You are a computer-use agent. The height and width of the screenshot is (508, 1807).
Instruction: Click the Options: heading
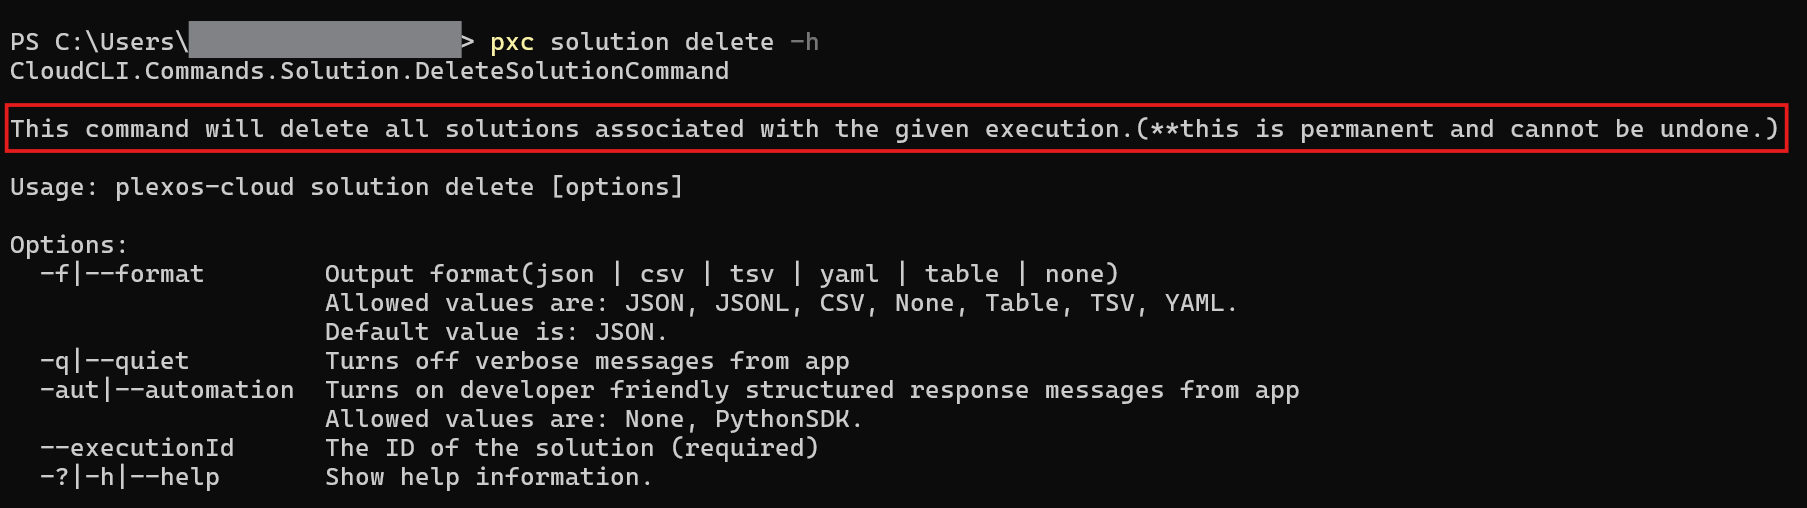pos(69,245)
